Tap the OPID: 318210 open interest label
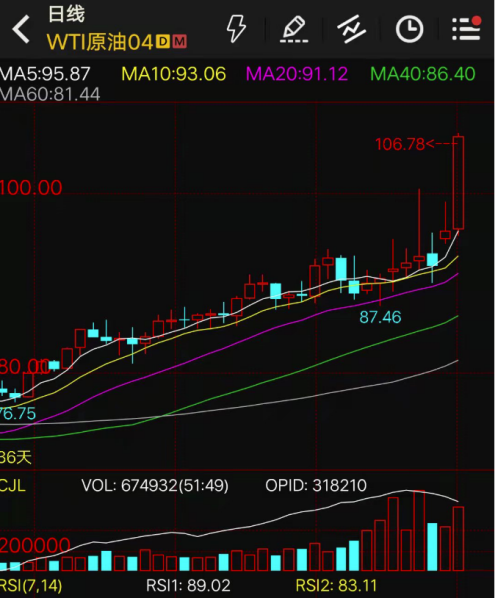 coord(316,485)
